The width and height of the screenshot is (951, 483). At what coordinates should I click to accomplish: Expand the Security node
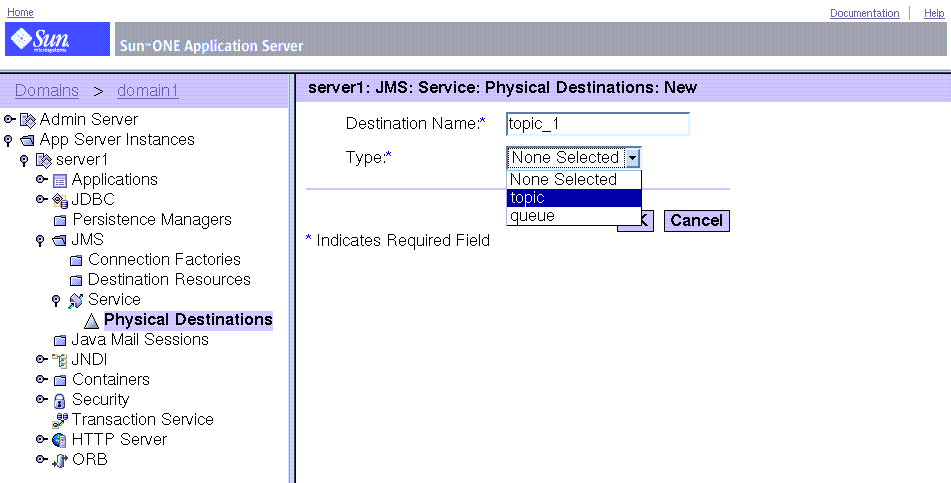[41, 399]
